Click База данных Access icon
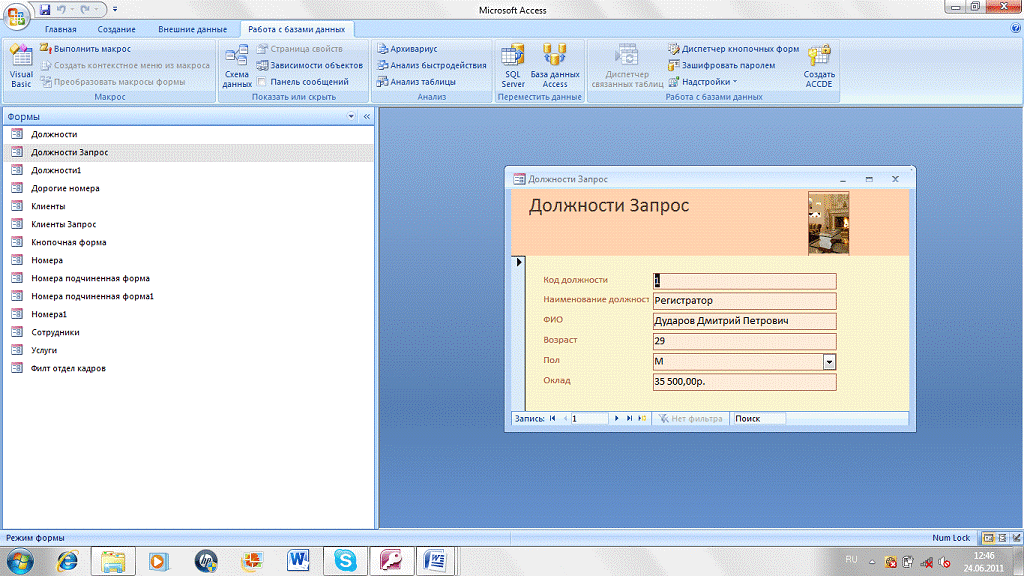Image resolution: width=1024 pixels, height=576 pixels. tap(555, 65)
